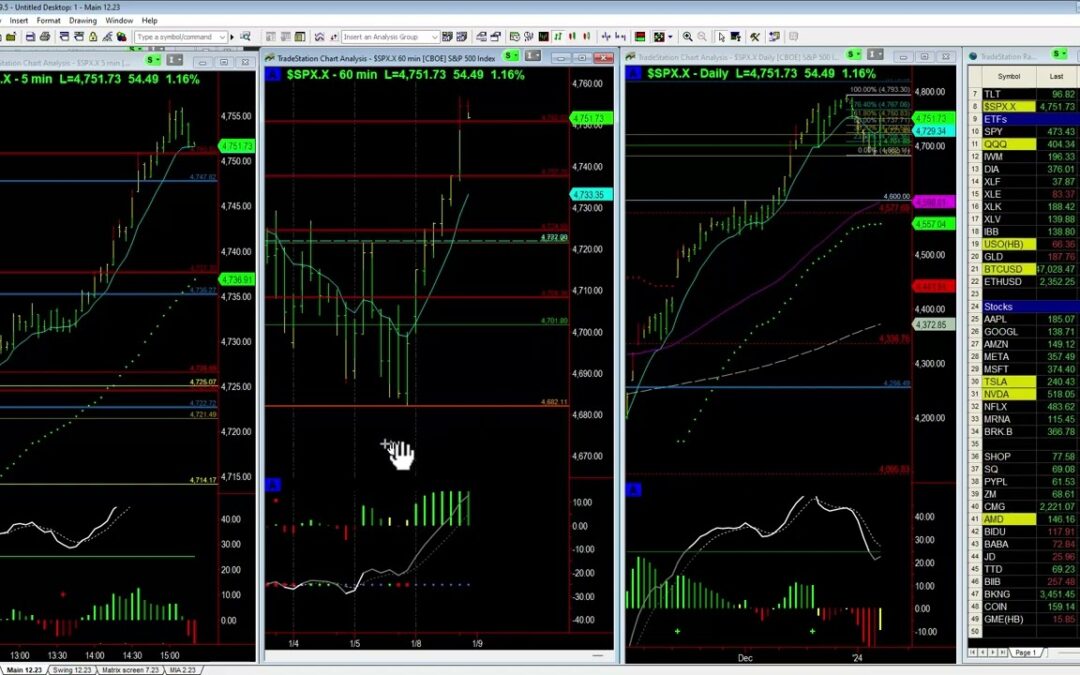
Task: Click the Stocks group header row
Action: coord(1023,307)
